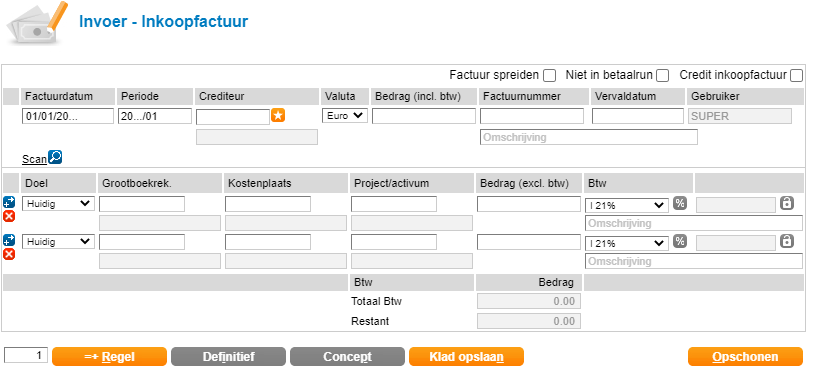The height and width of the screenshot is (378, 813).
Task: Click the Klad opslaan button
Action: pyautogui.click(x=466, y=357)
